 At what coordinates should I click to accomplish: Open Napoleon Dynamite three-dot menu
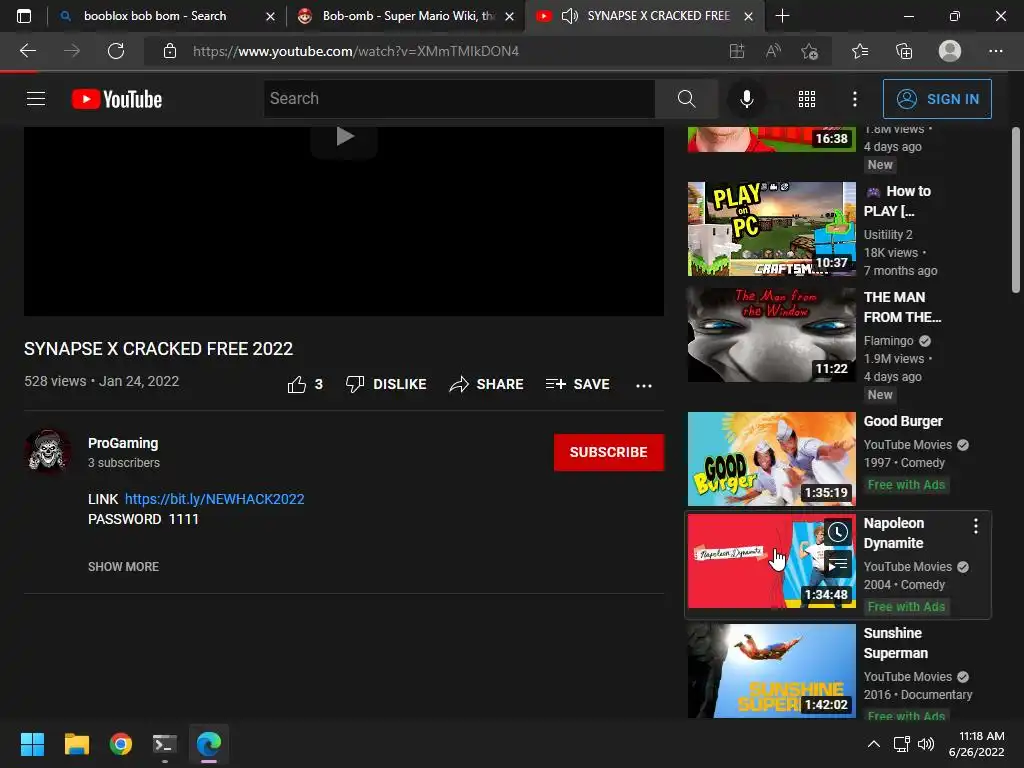[976, 526]
